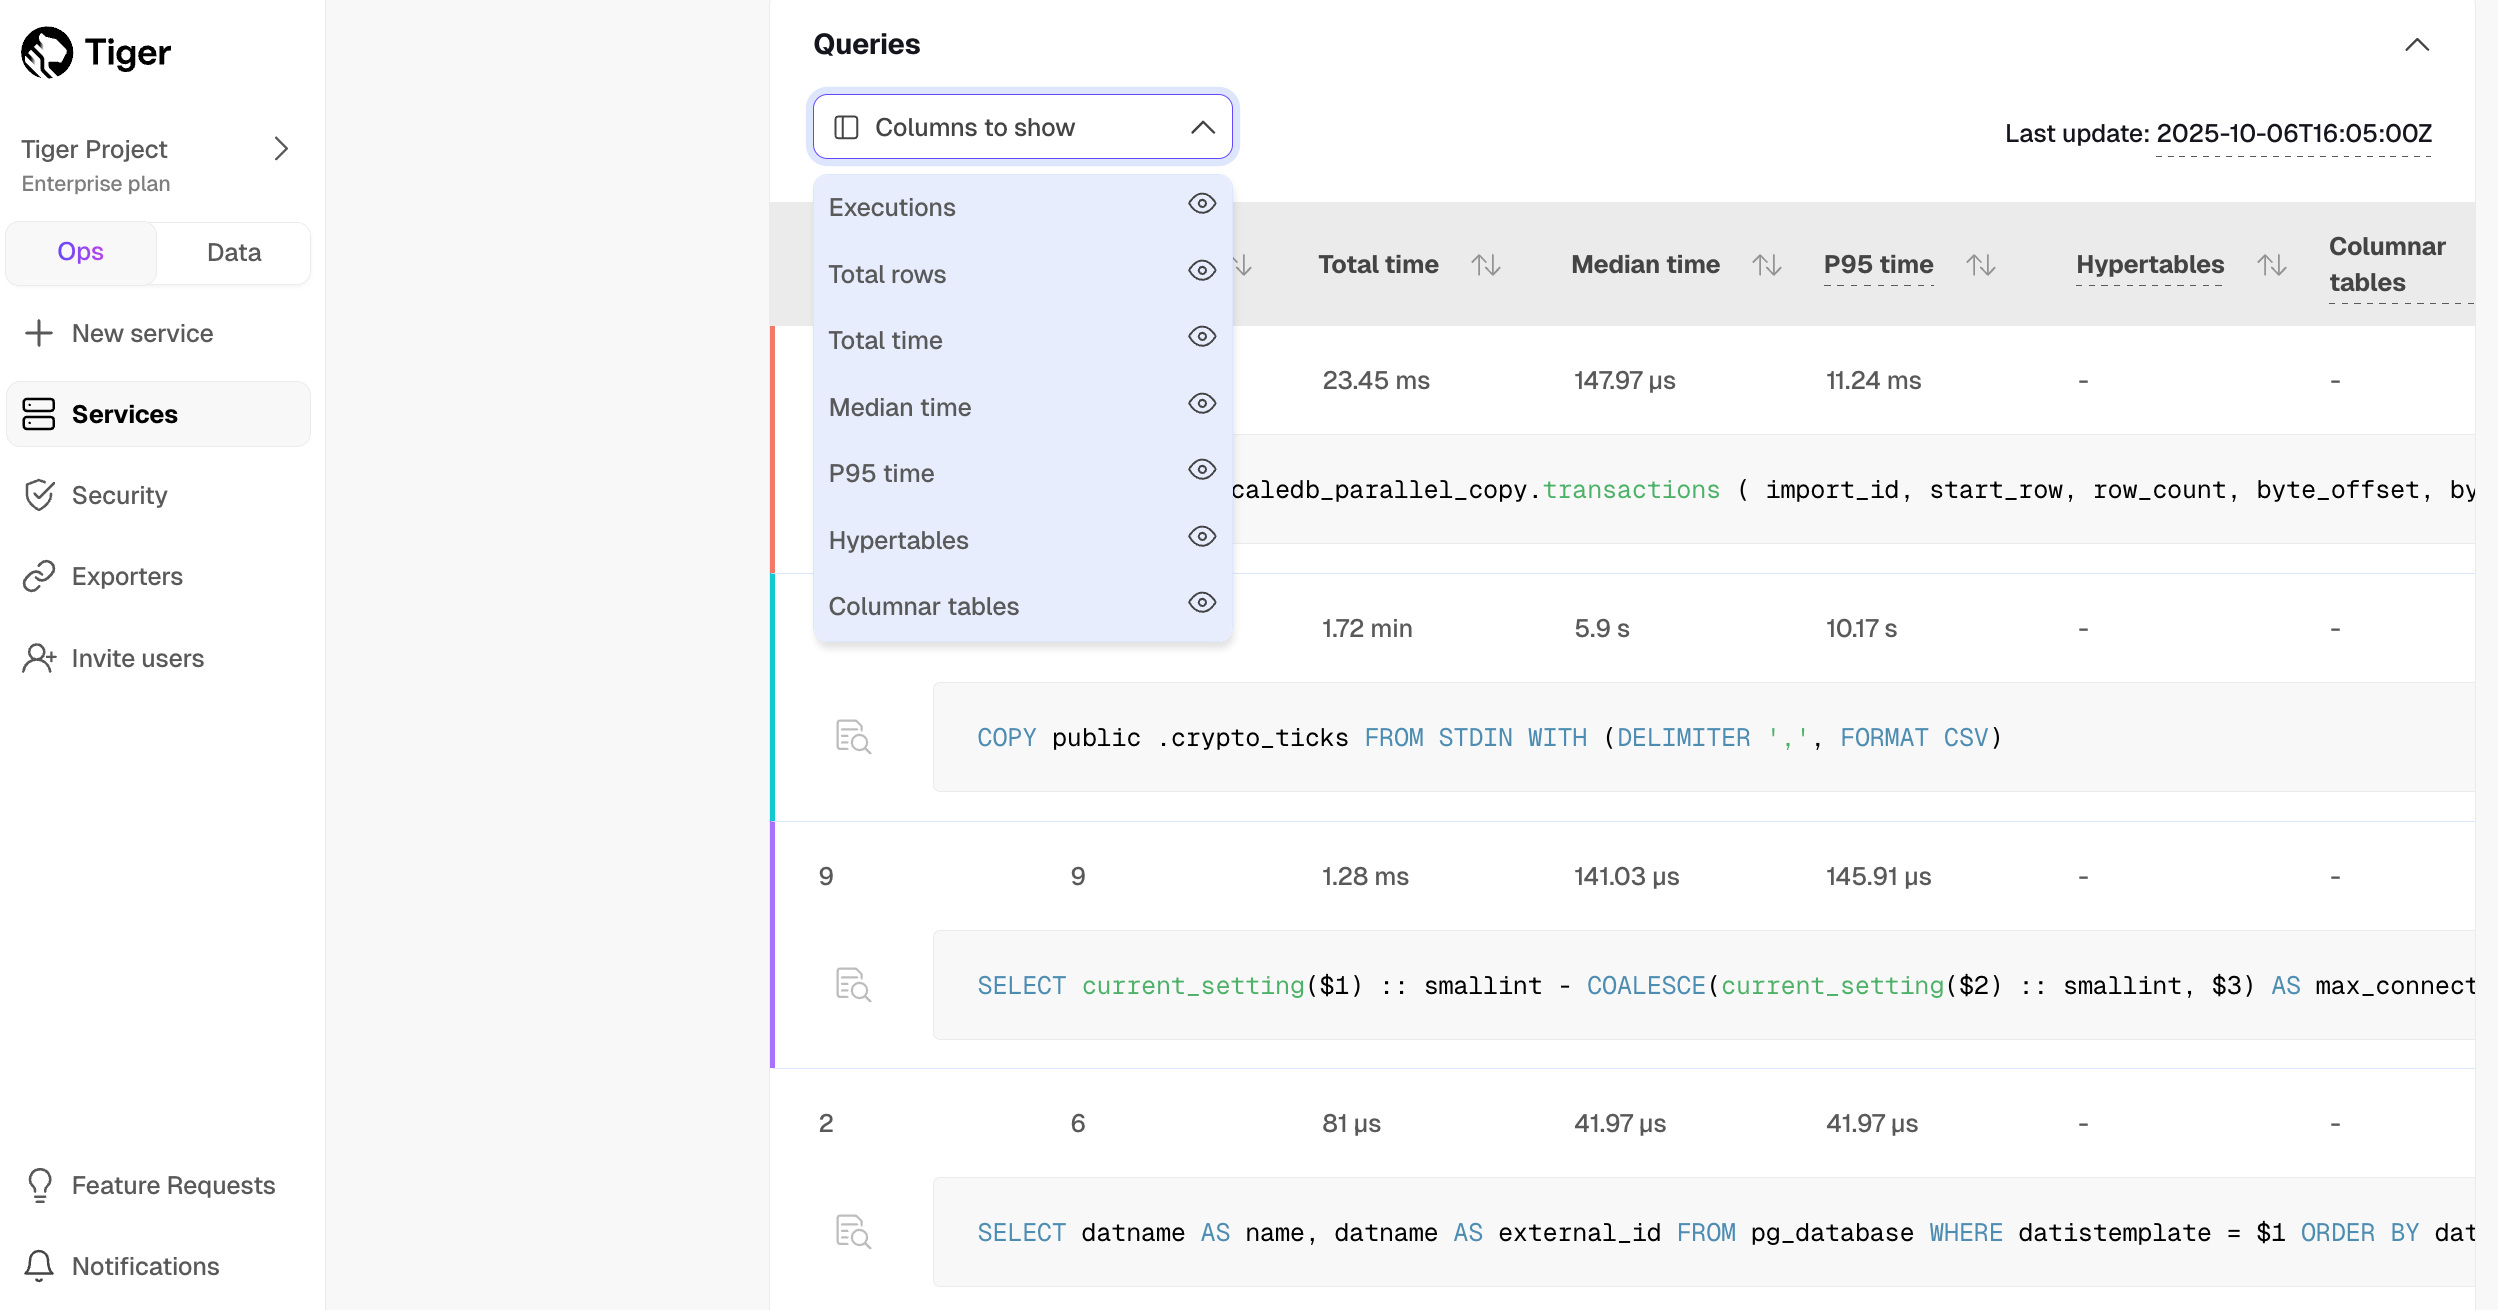
Task: Sort by Total time column arrows
Action: pyautogui.click(x=1486, y=265)
